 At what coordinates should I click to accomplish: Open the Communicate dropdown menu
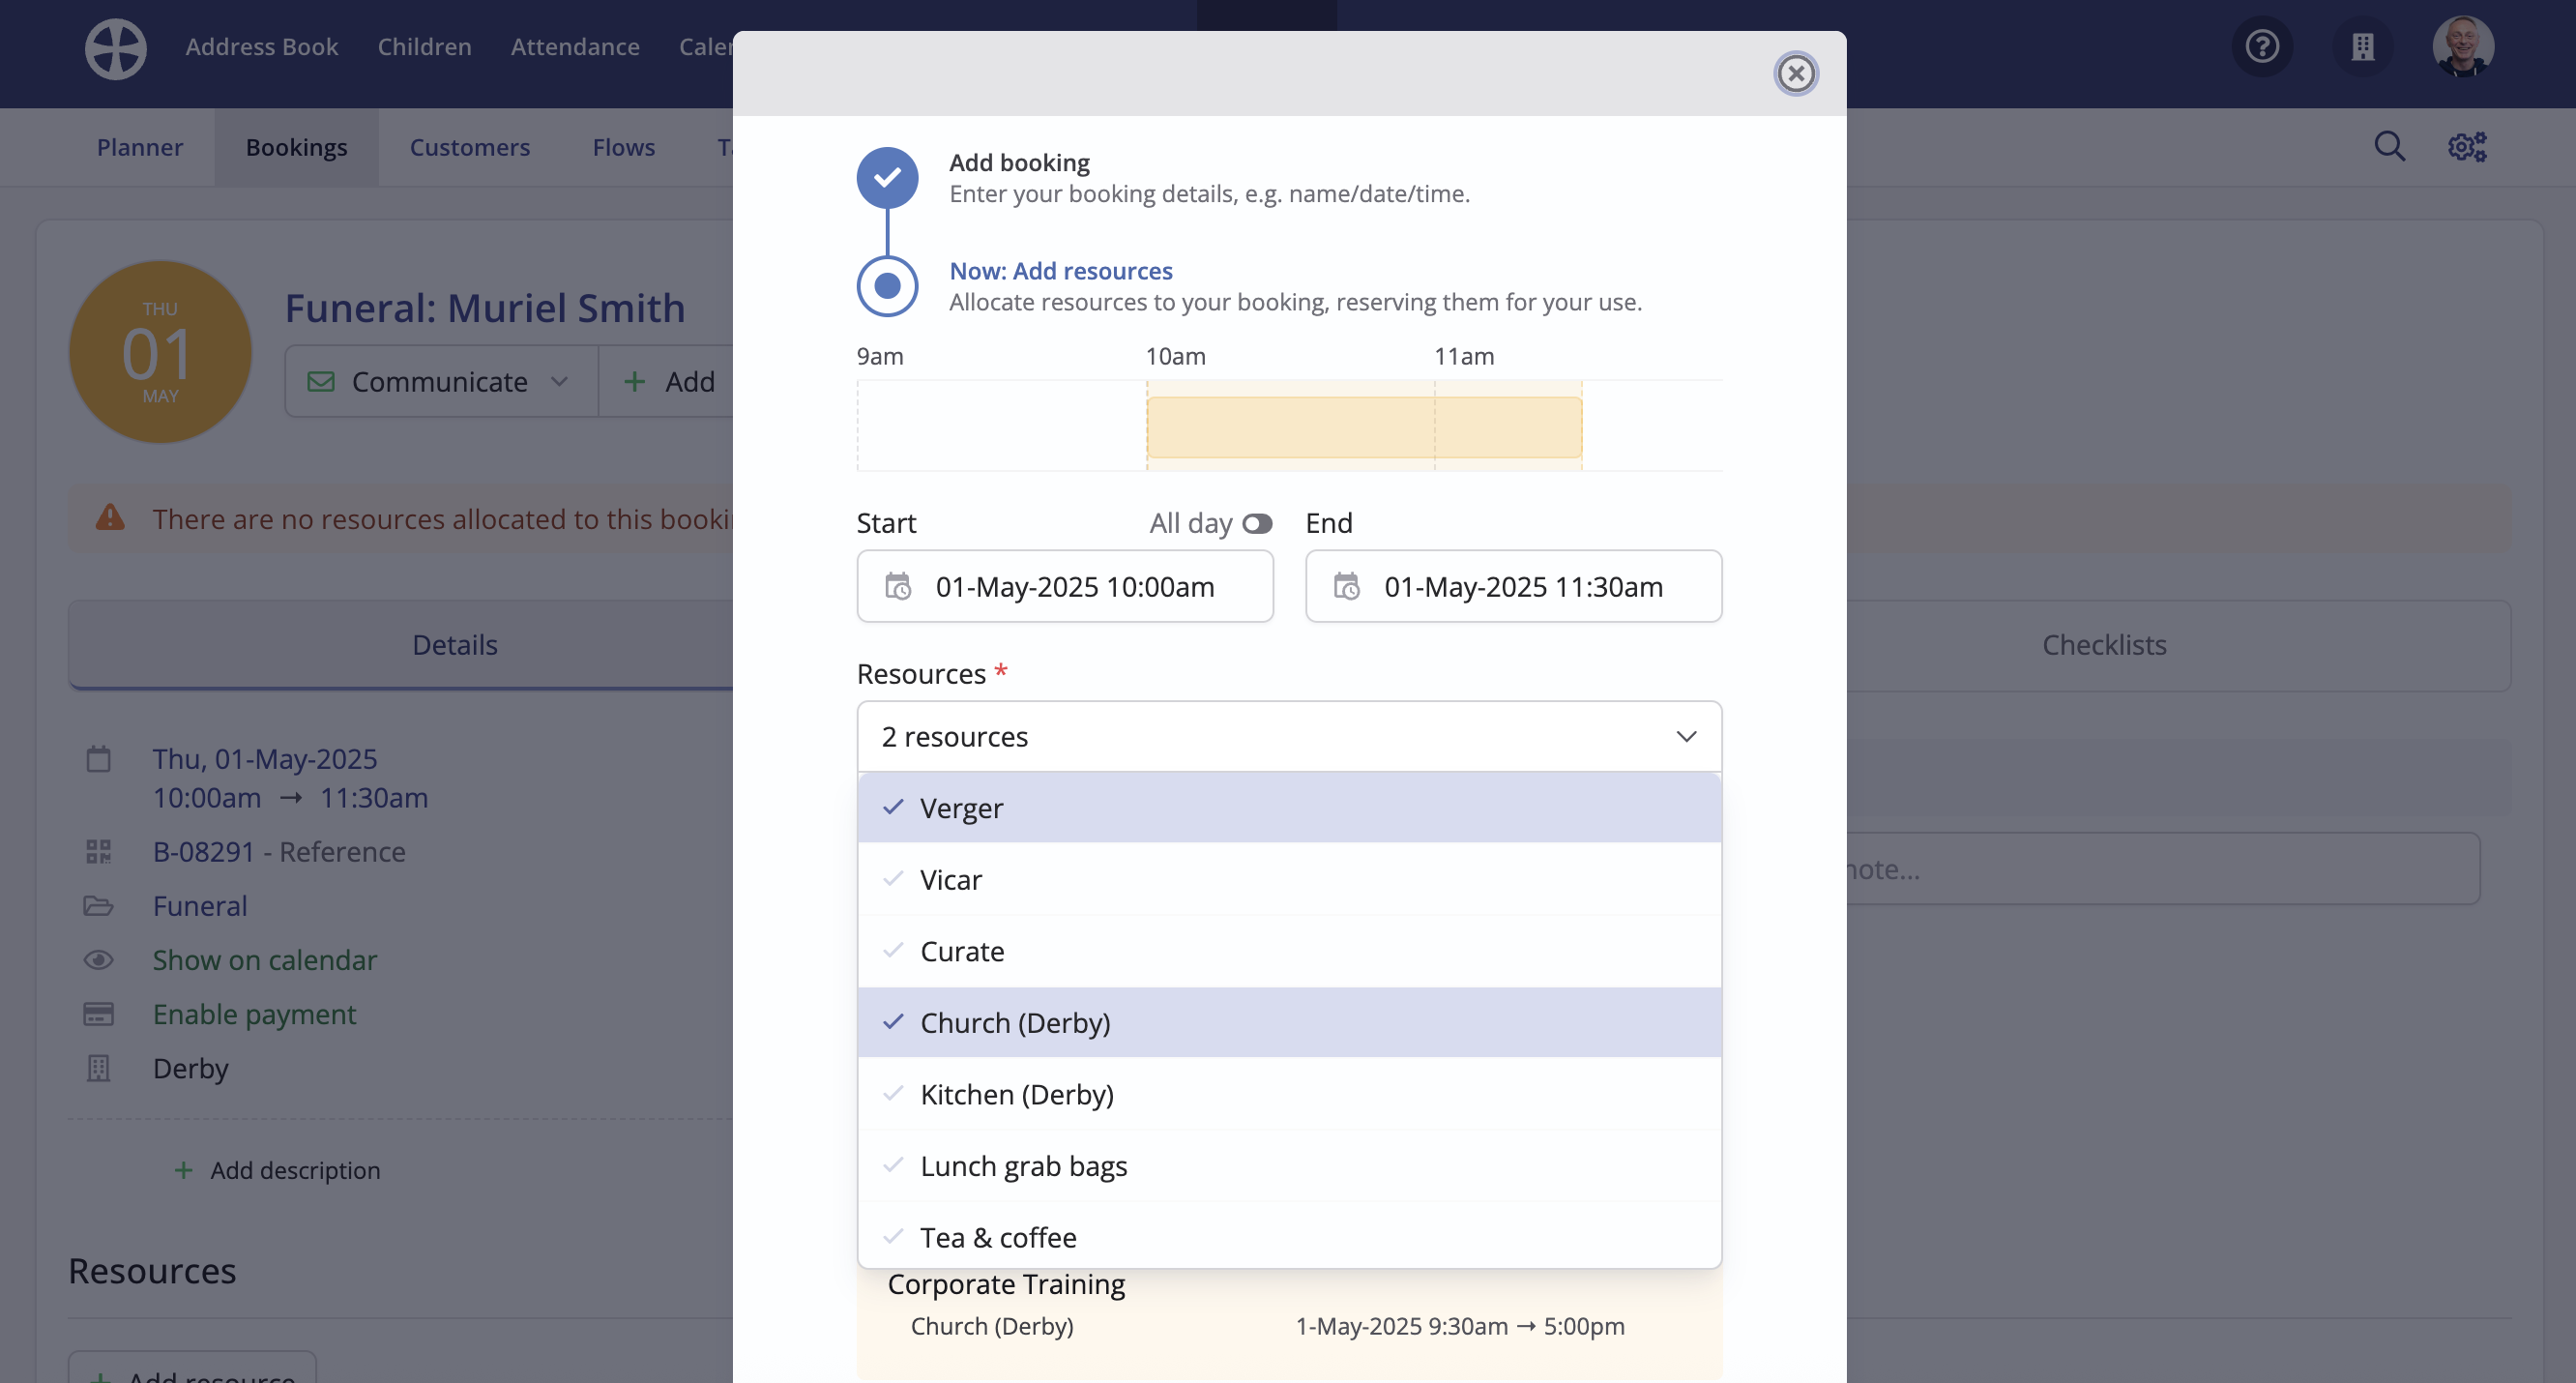440,381
